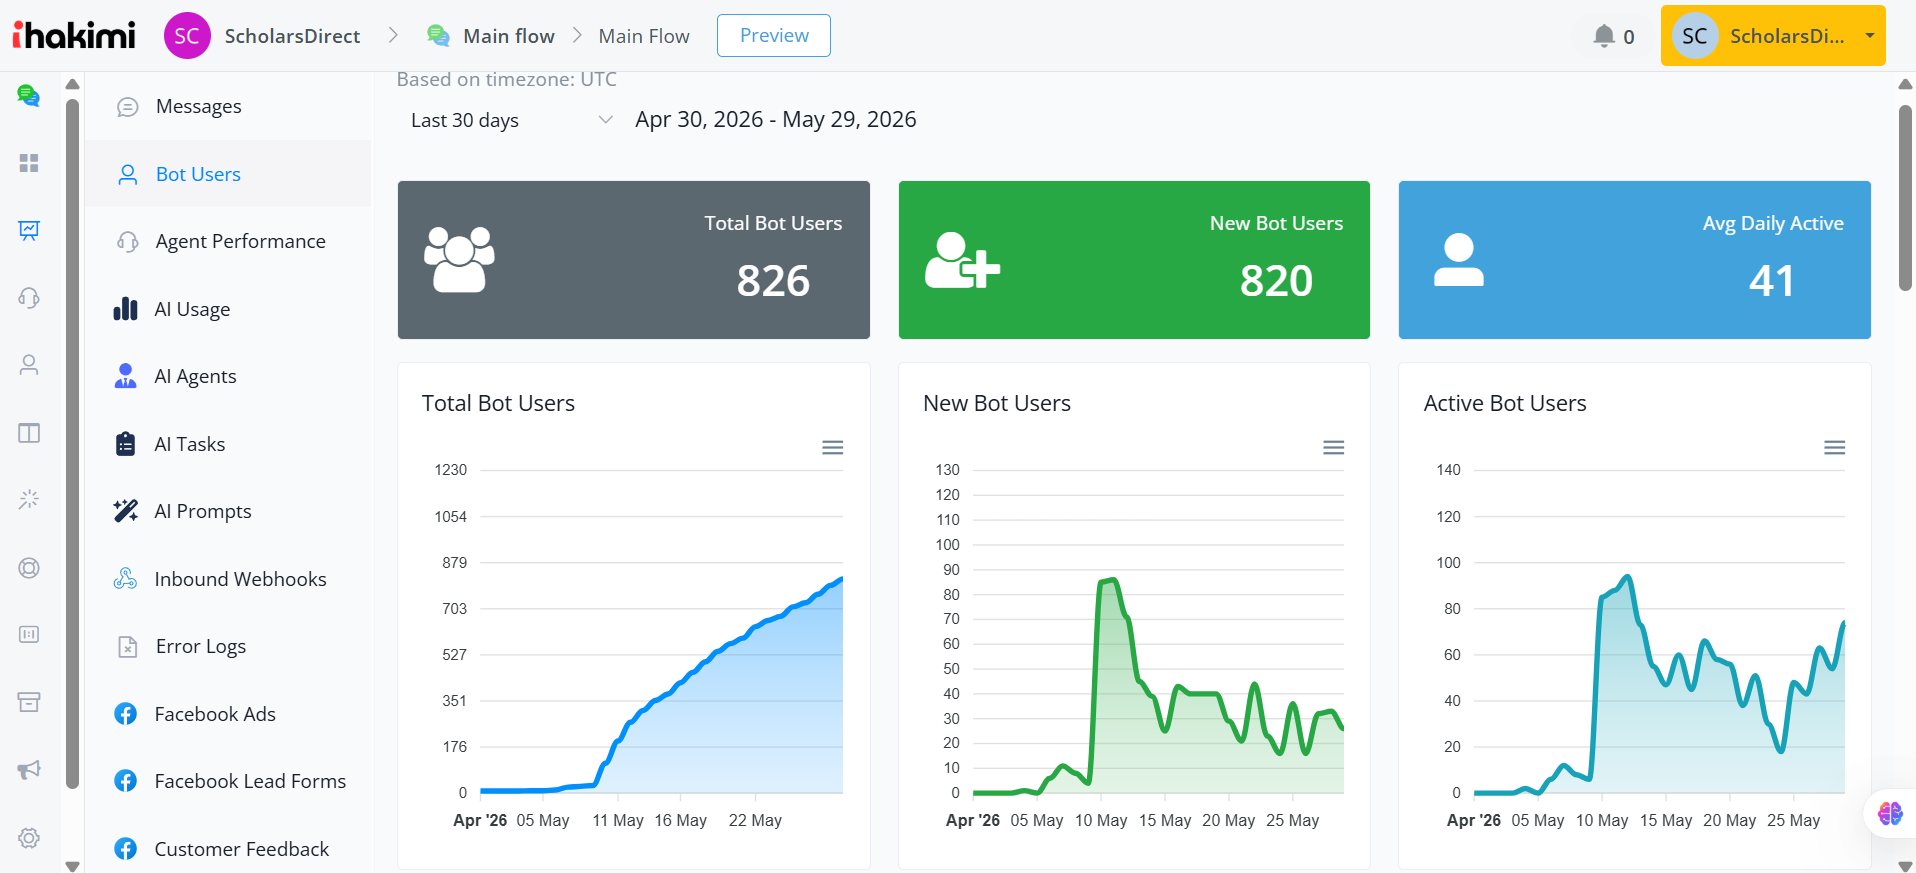Click the notification bell icon
Image resolution: width=1916 pixels, height=873 pixels.
(1603, 36)
